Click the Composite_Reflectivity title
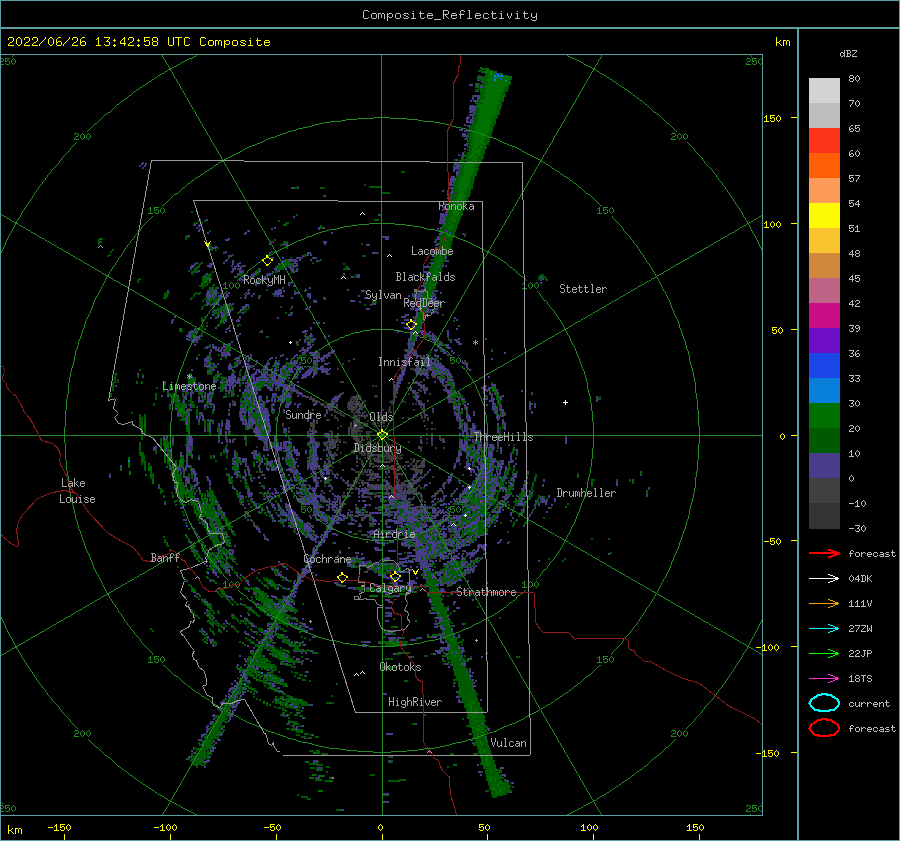900x841 pixels. pos(450,15)
